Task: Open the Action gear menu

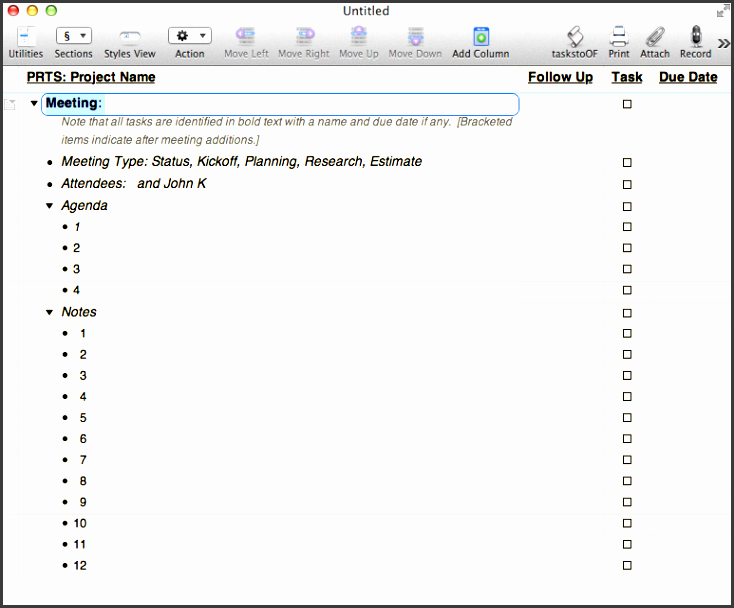Action: point(190,36)
